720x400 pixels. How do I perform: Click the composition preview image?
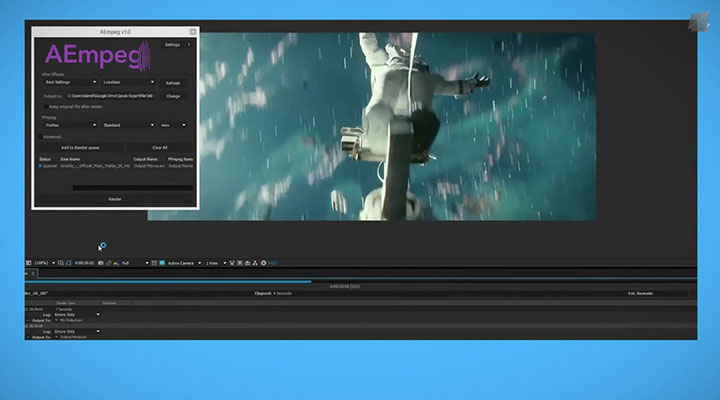click(371, 126)
